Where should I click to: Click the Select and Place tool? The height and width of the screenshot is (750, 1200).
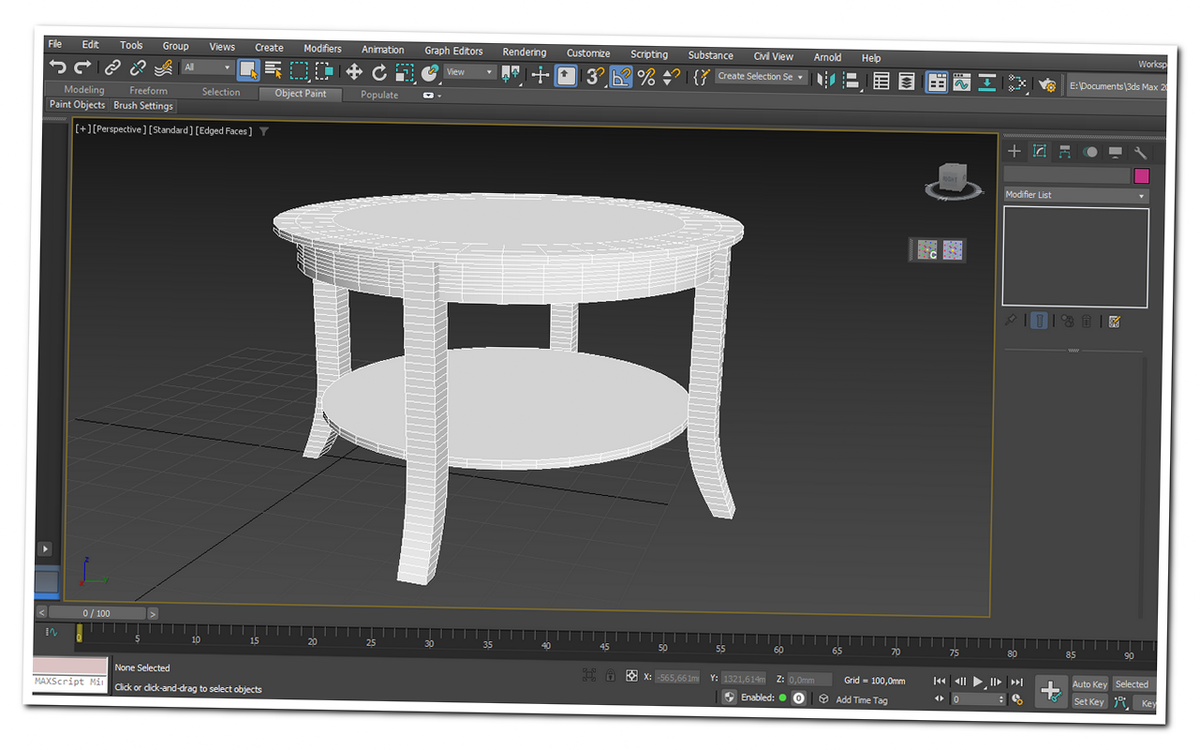[x=430, y=73]
